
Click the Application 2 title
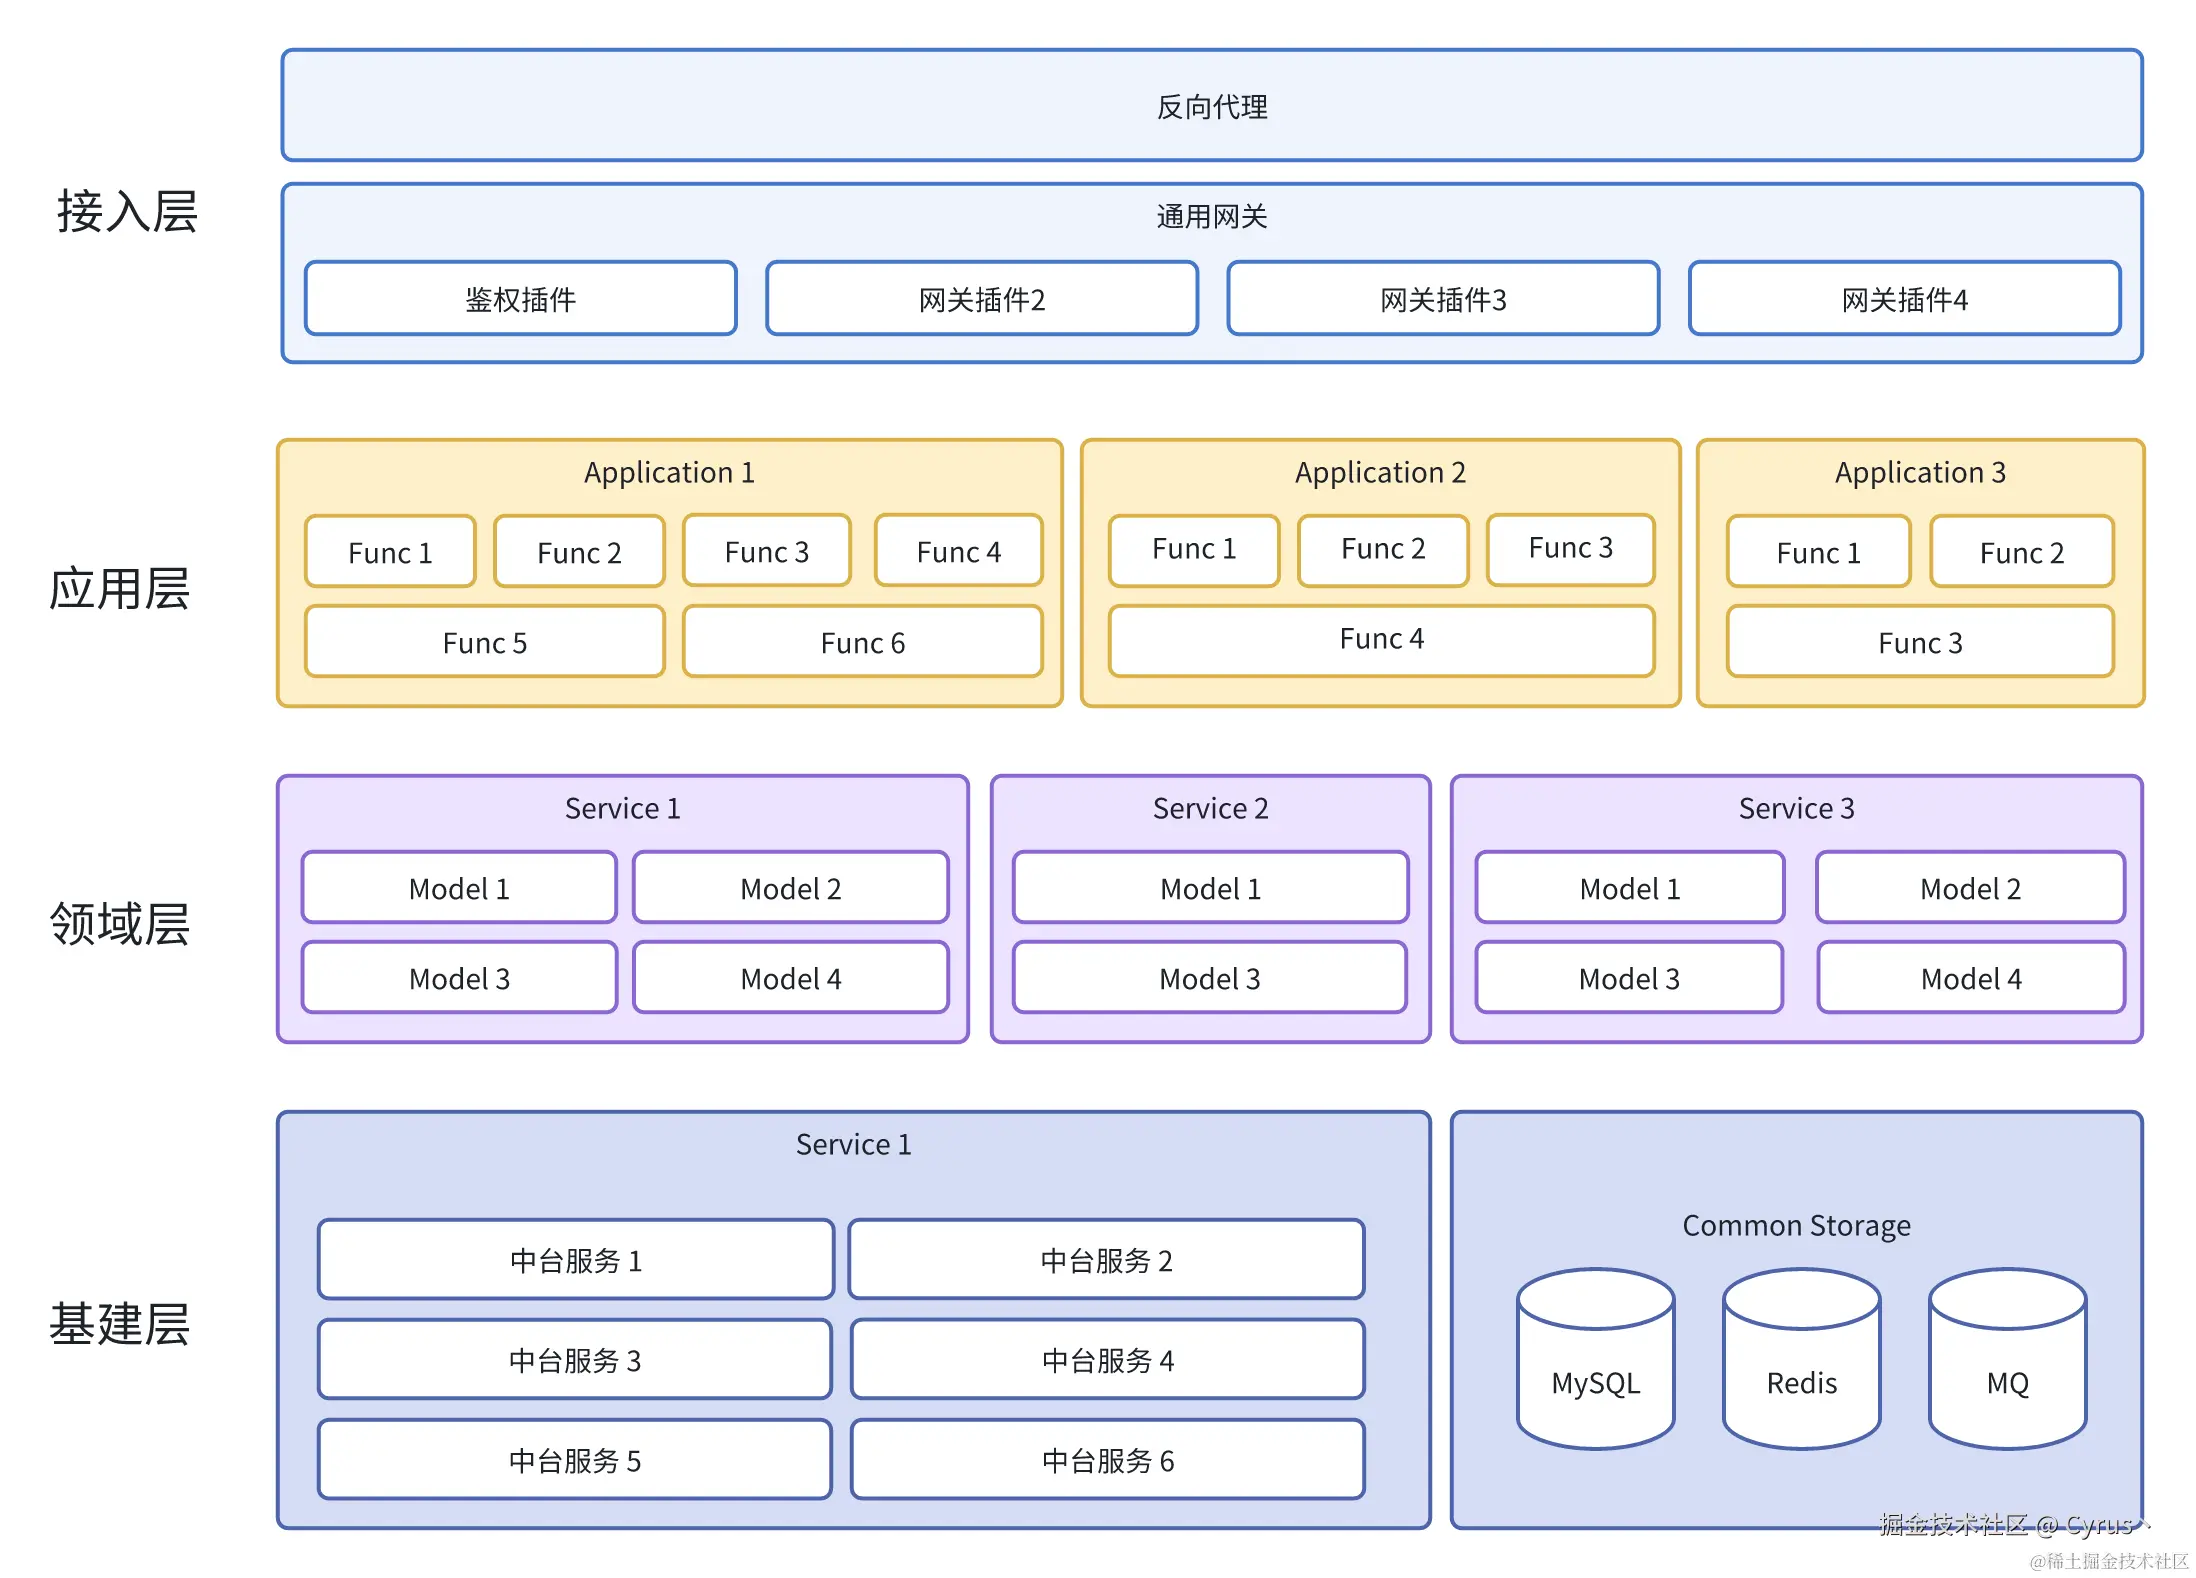(x=1380, y=472)
